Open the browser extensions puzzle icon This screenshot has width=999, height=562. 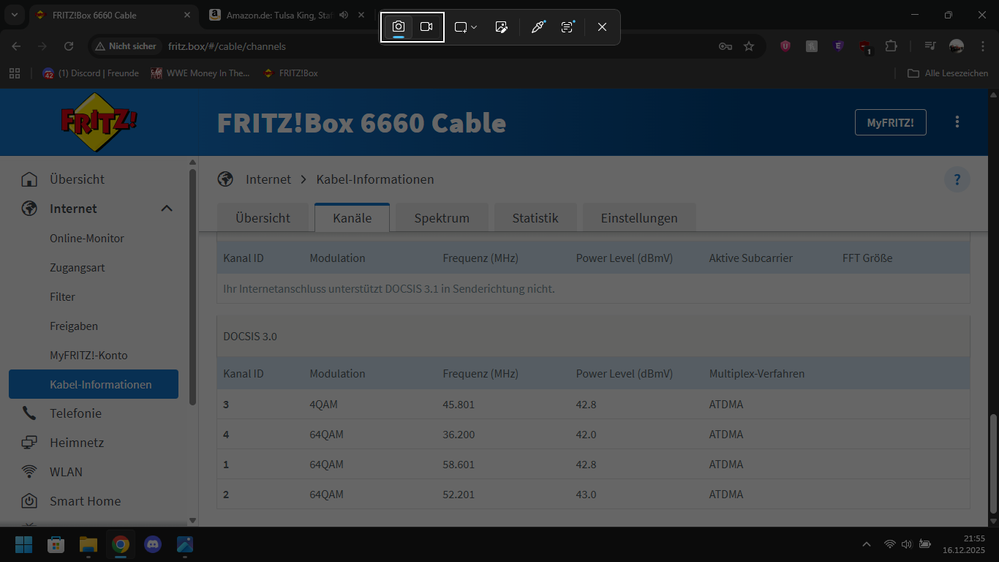pos(891,46)
